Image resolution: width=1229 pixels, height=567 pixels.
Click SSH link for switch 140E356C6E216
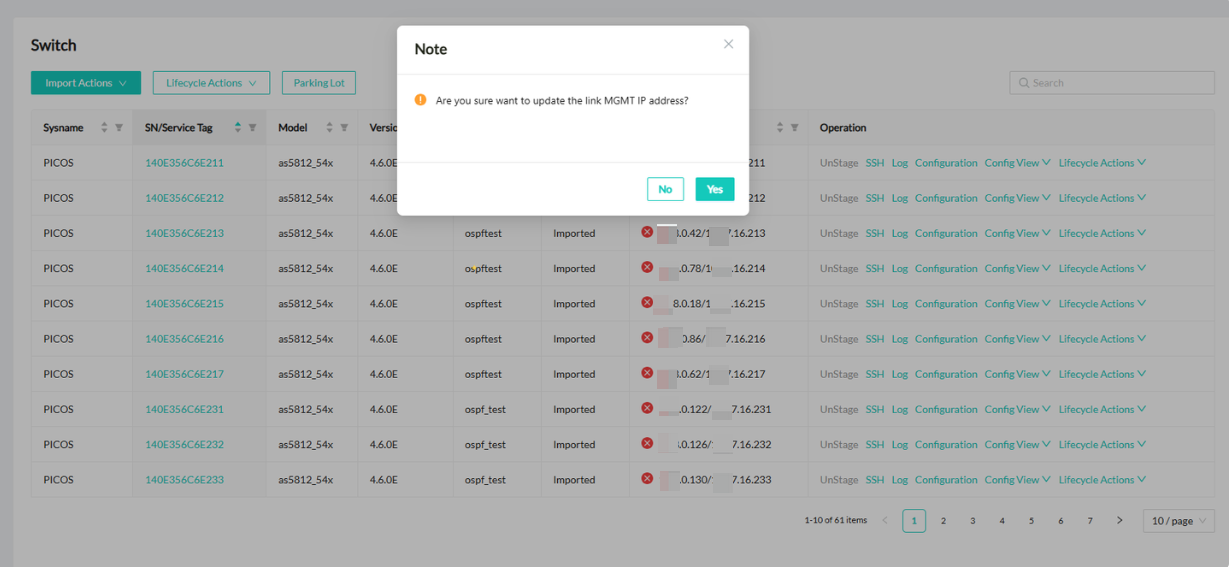875,339
